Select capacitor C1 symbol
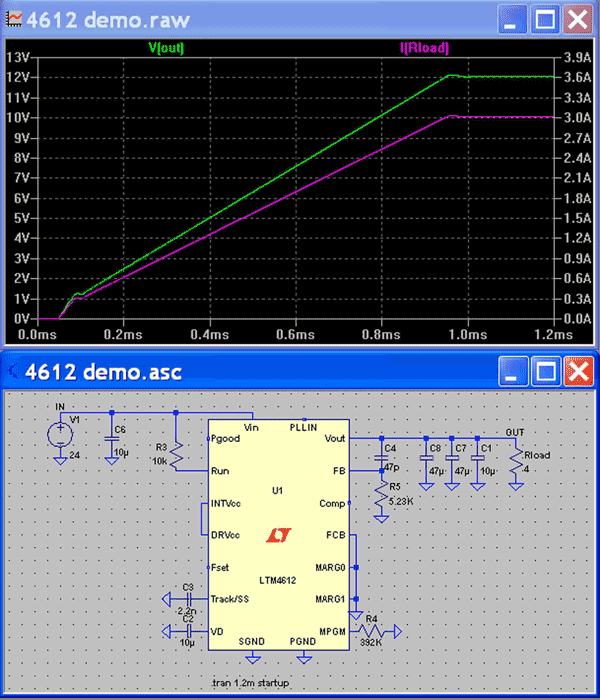Screen dimensions: 600x700 [477, 458]
